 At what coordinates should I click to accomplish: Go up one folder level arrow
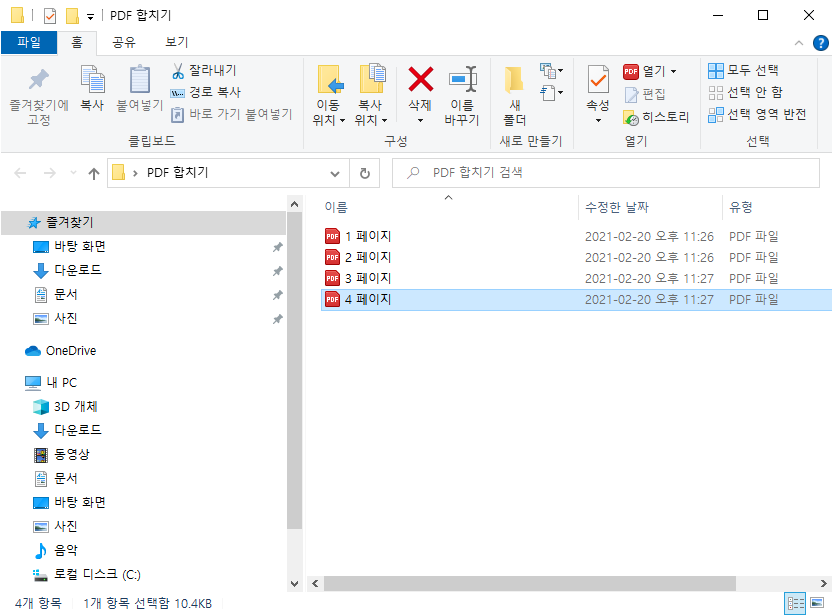[x=94, y=173]
